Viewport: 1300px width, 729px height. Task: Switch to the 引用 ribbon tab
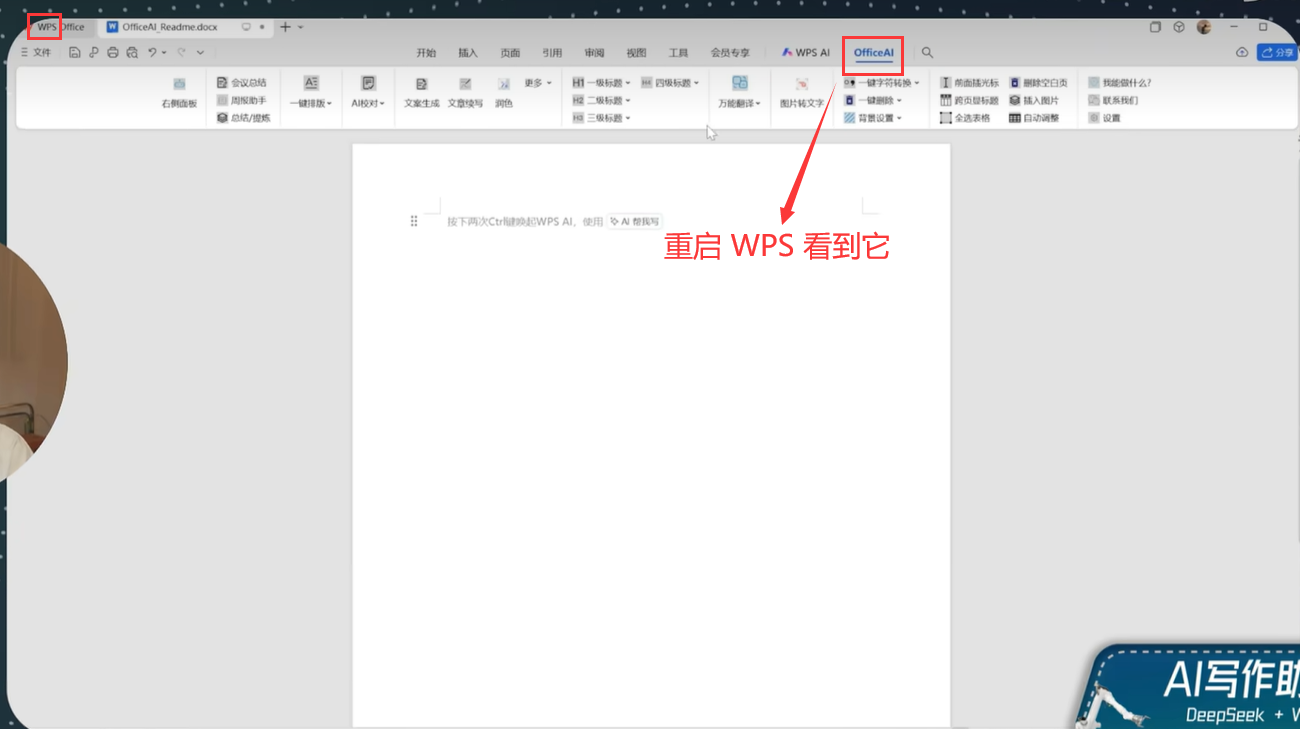pos(552,52)
